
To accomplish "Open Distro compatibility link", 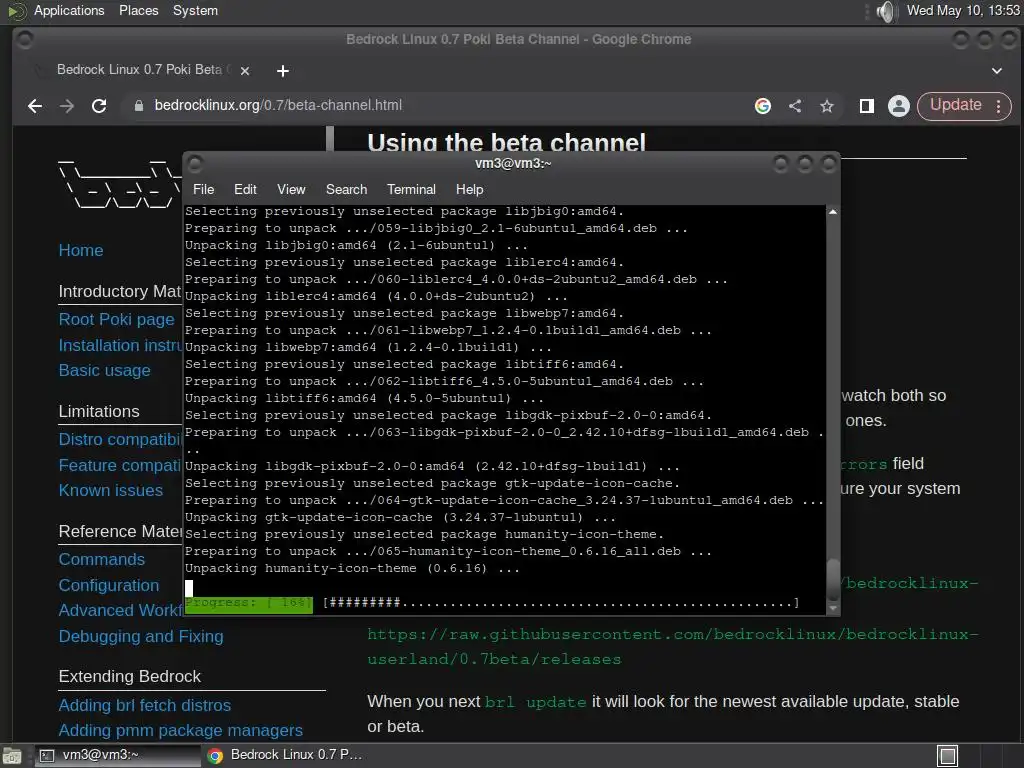I will 120,439.
